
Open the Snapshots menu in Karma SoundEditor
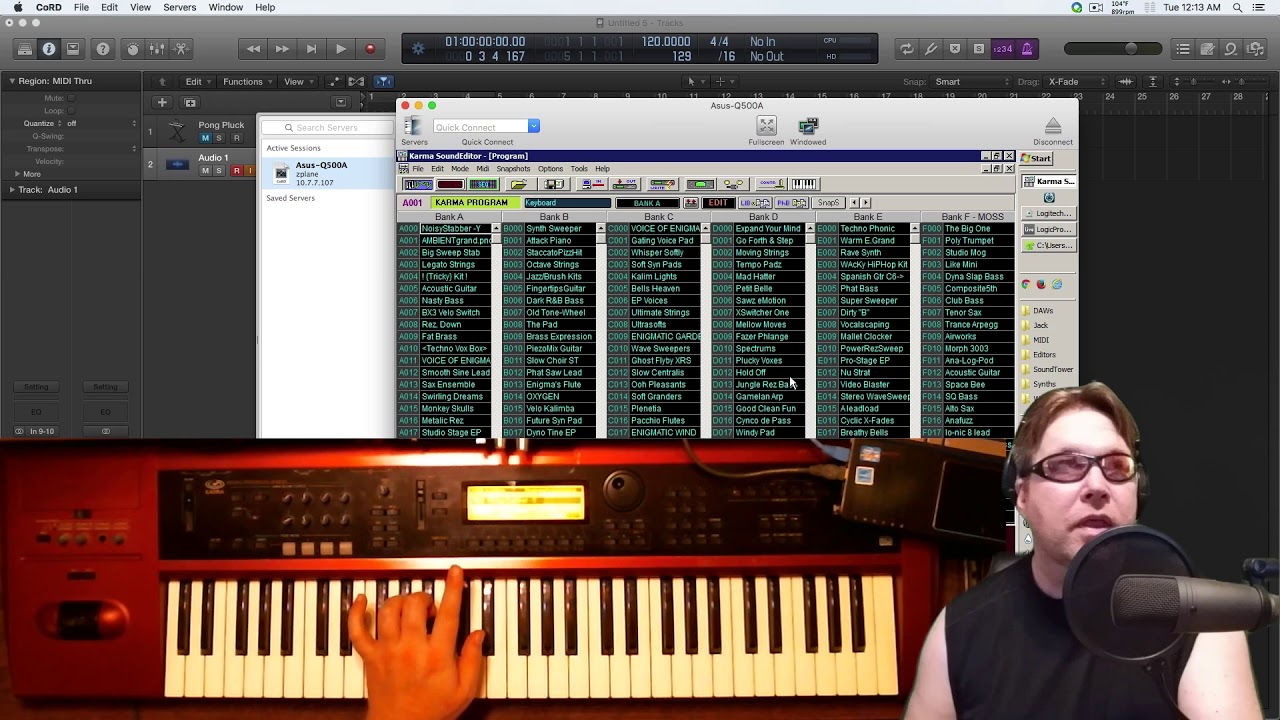pyautogui.click(x=513, y=169)
